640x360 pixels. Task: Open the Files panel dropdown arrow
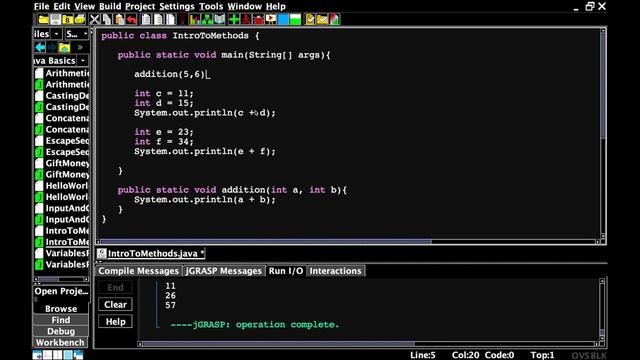tap(56, 34)
